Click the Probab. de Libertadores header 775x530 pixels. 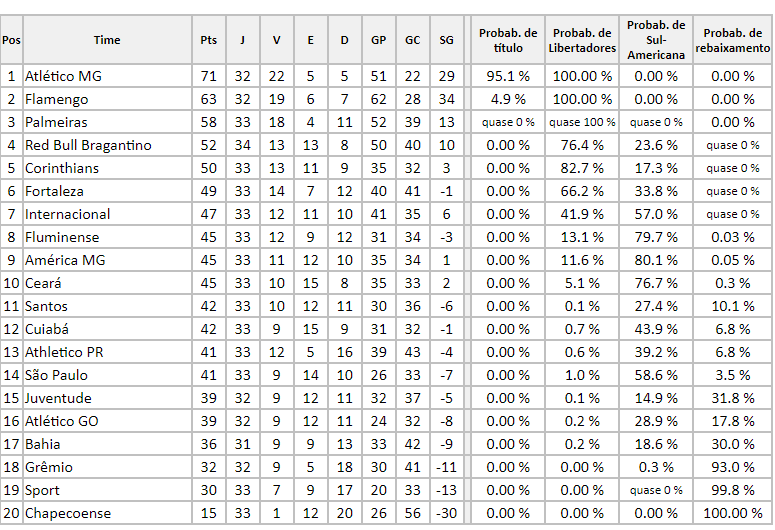click(x=582, y=40)
